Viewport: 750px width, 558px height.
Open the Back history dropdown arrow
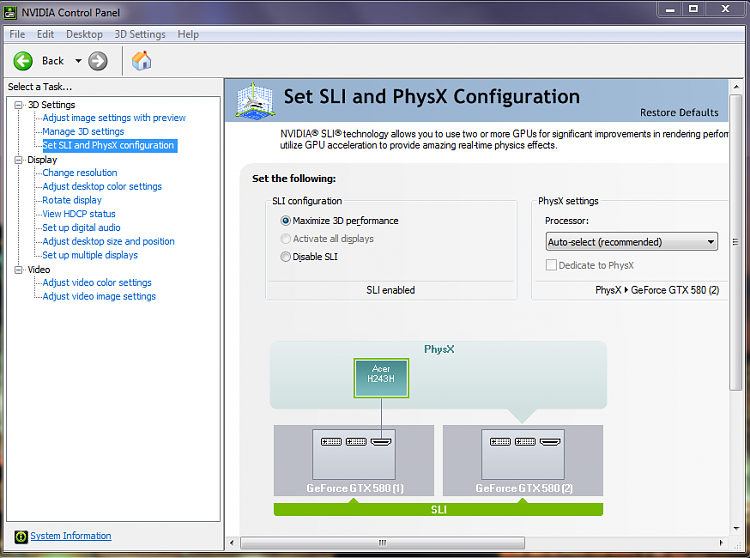[78, 61]
